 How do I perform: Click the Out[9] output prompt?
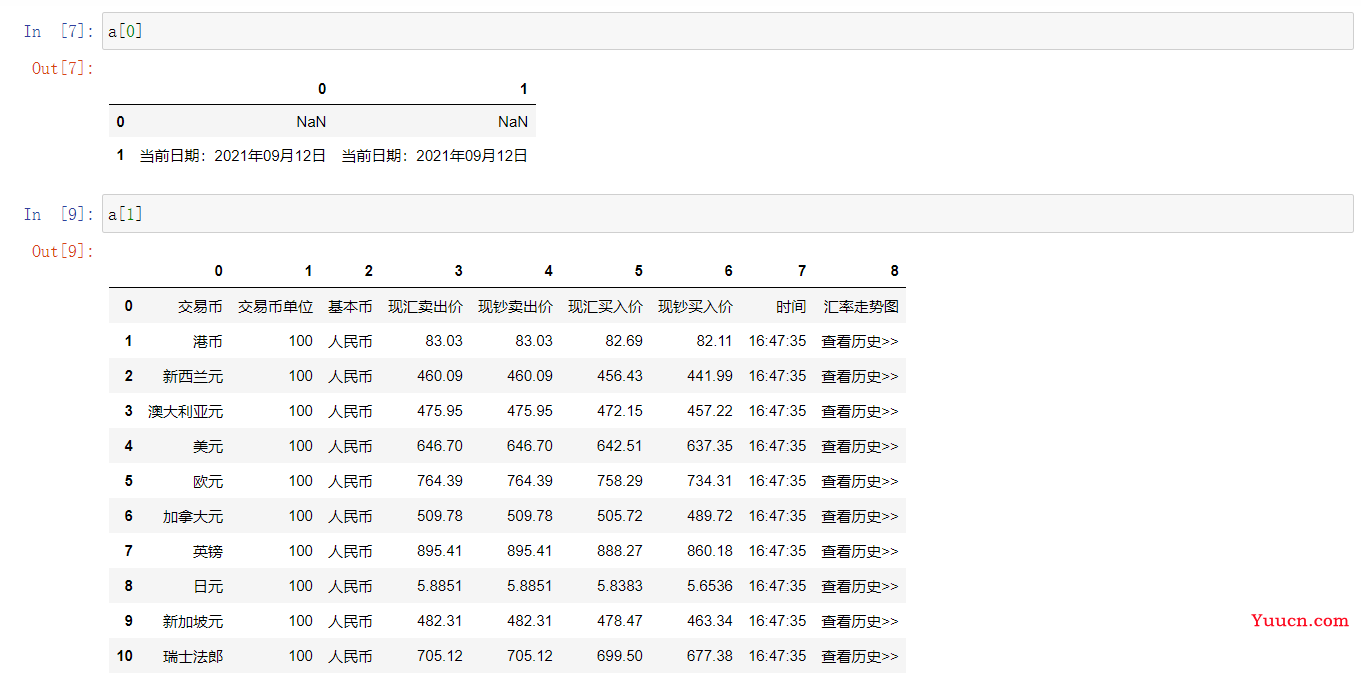[x=63, y=251]
